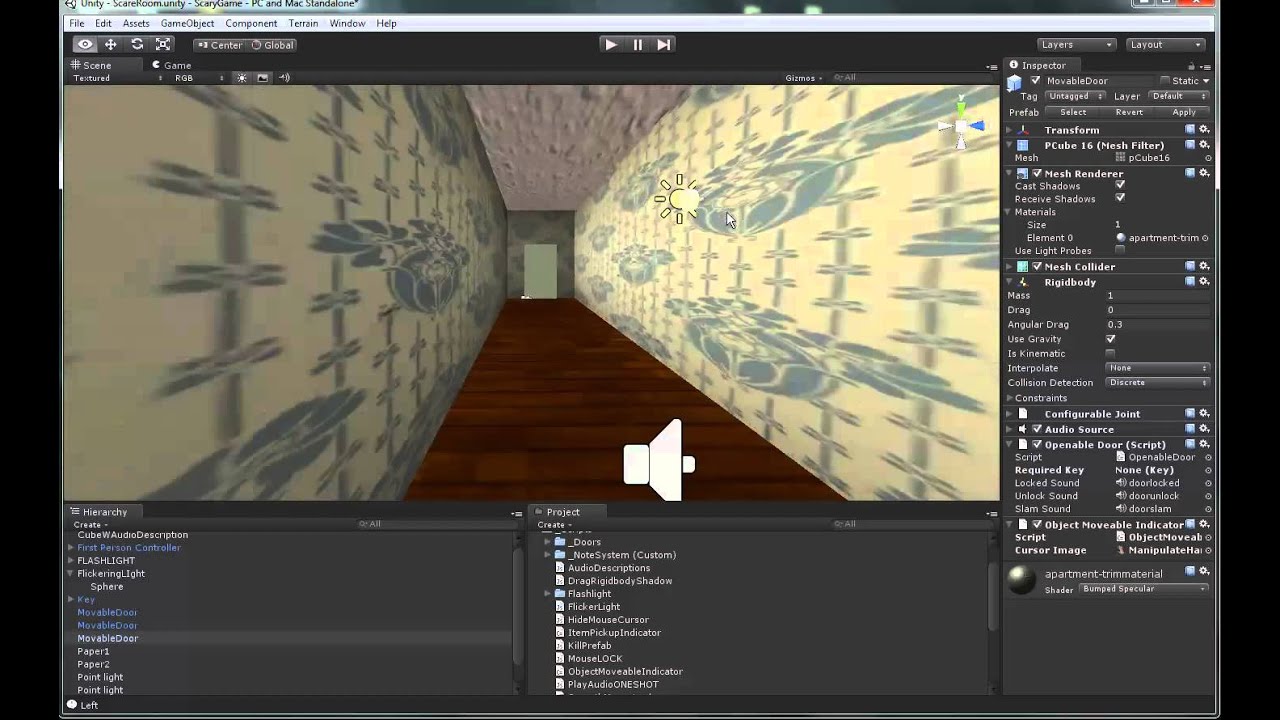Click object picker next to pCube16 mesh
Image resolution: width=1280 pixels, height=720 pixels.
[1207, 158]
